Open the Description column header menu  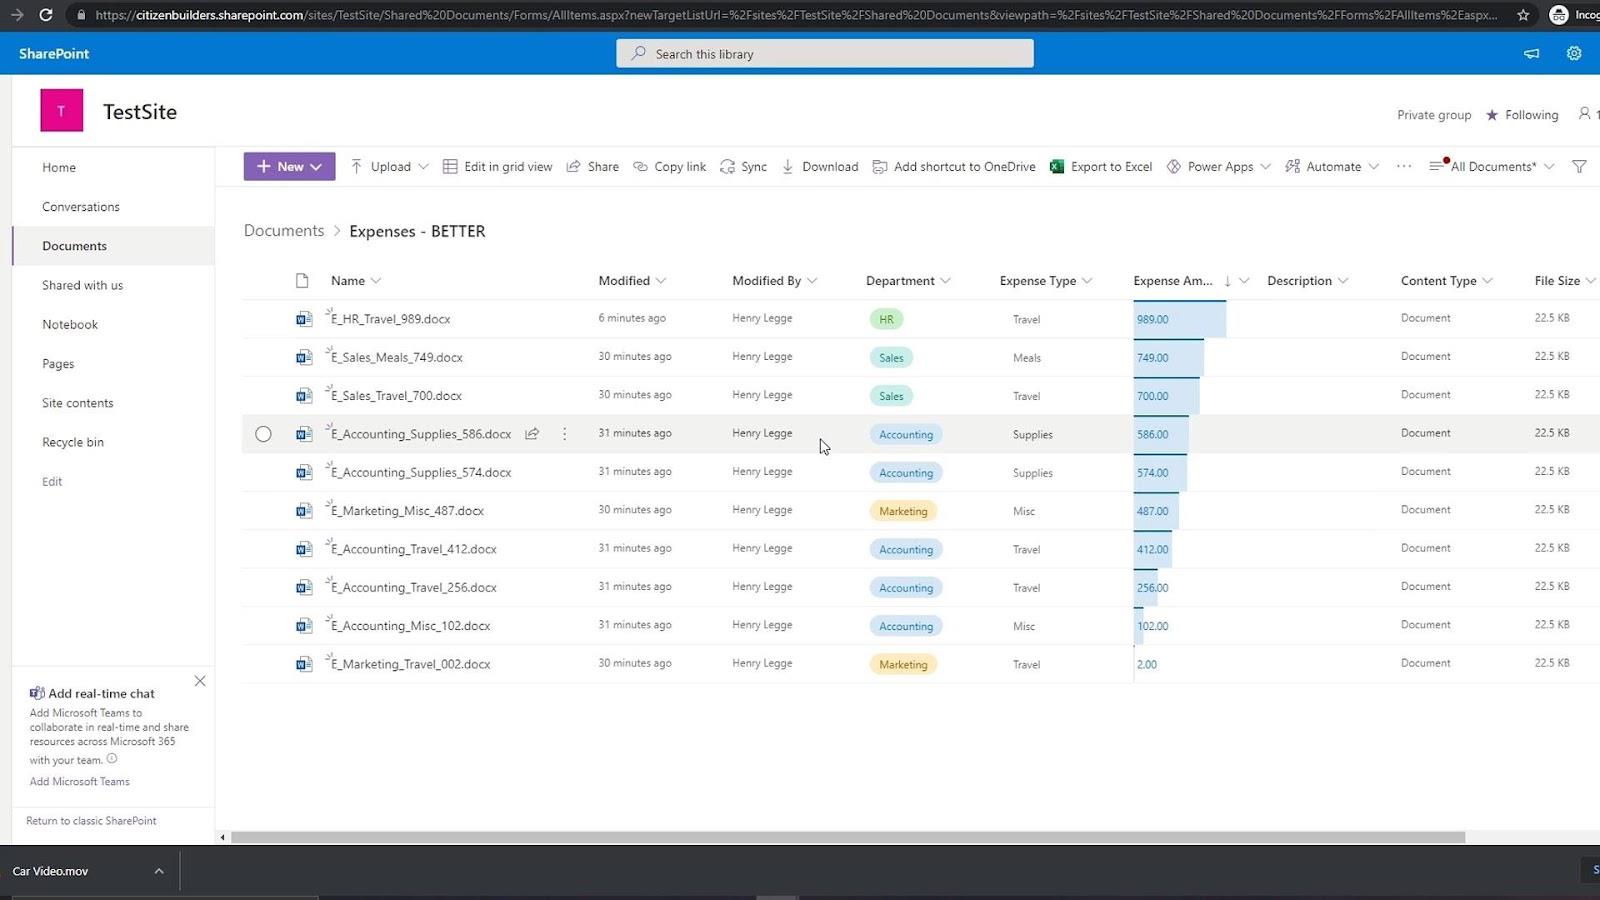click(1308, 281)
